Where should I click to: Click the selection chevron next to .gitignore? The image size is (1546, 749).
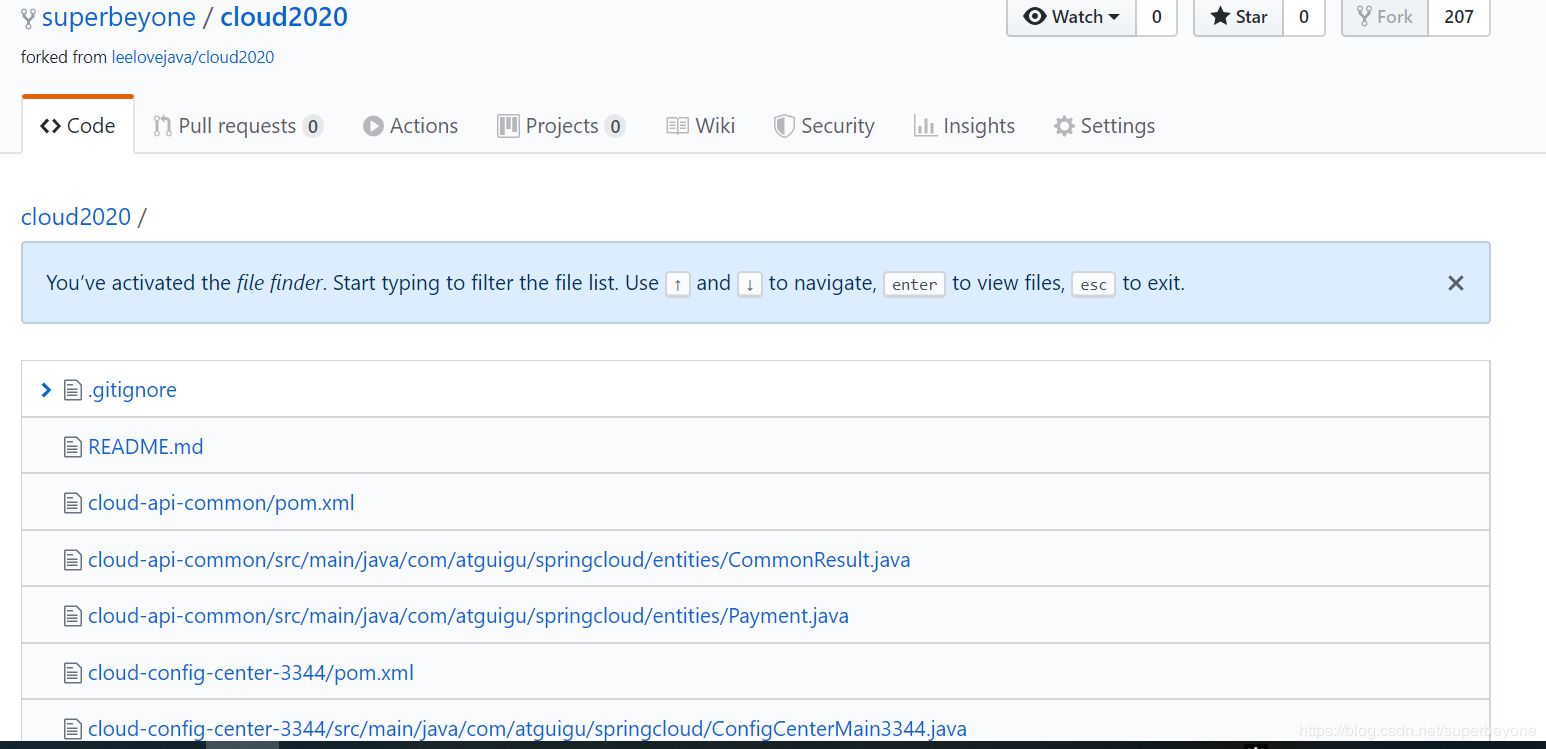pos(45,390)
